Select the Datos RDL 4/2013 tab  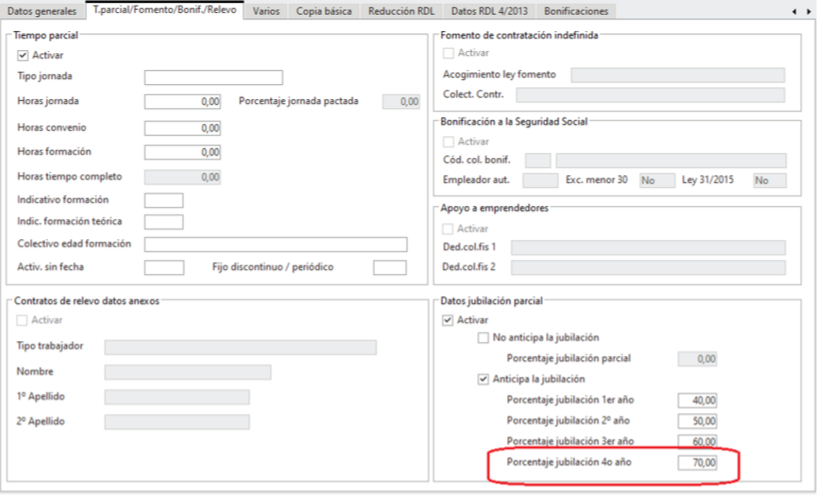pyautogui.click(x=490, y=11)
